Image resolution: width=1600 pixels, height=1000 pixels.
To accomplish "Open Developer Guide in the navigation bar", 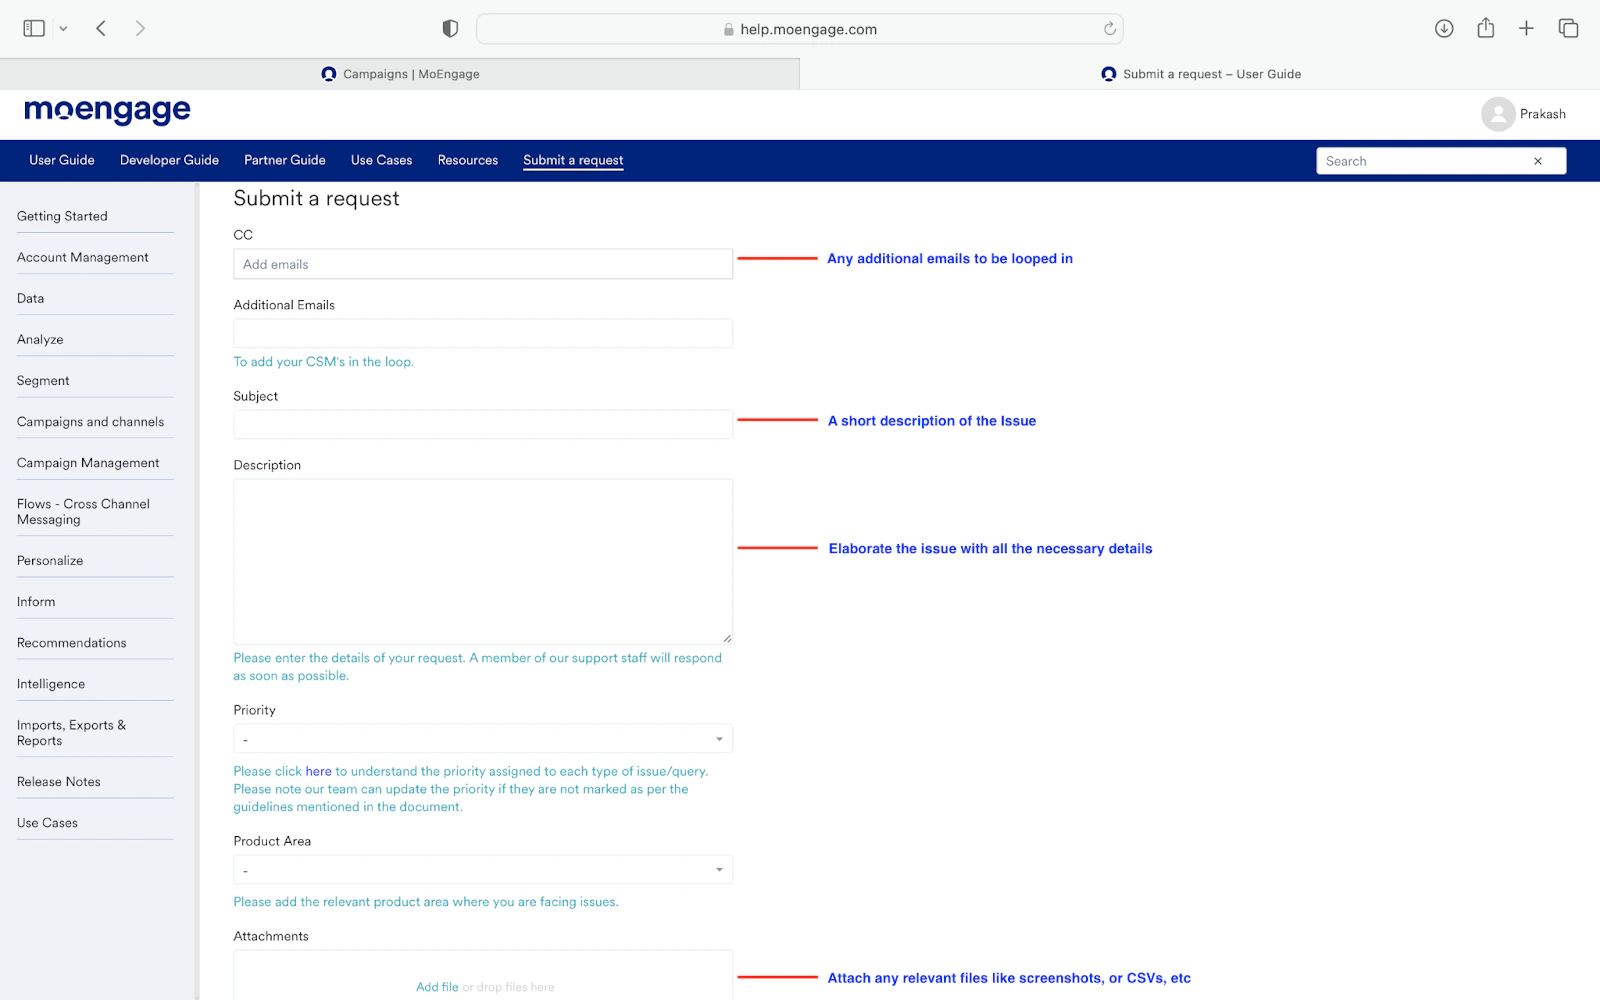I will click(x=169, y=160).
